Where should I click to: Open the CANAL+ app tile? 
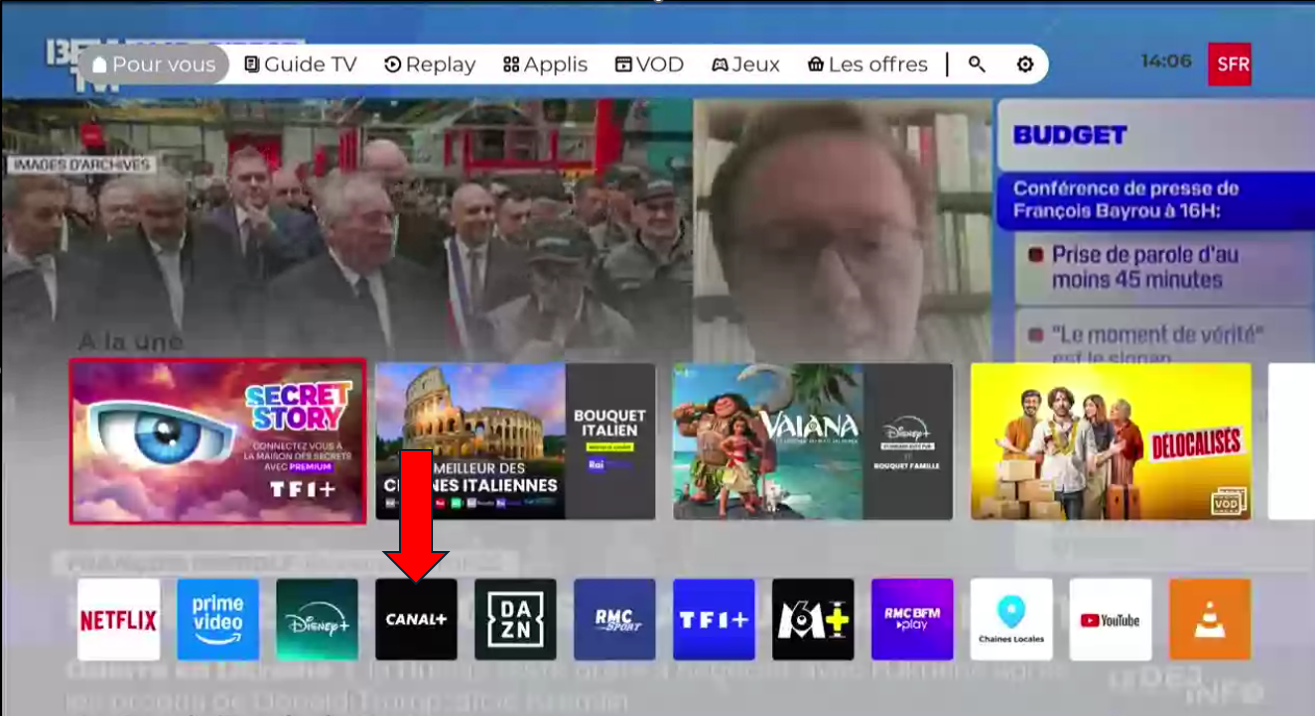tap(416, 620)
